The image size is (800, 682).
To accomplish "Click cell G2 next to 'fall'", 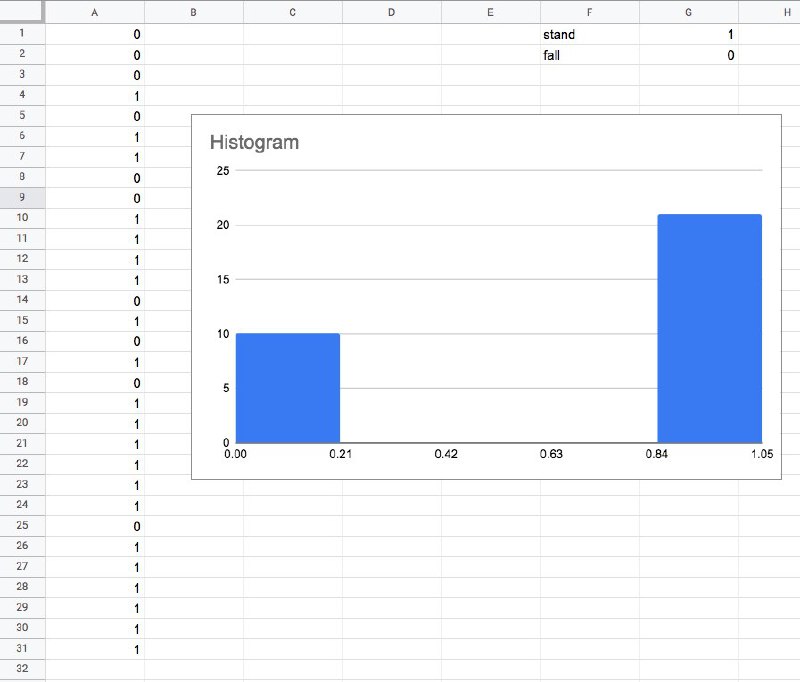I will [688, 55].
